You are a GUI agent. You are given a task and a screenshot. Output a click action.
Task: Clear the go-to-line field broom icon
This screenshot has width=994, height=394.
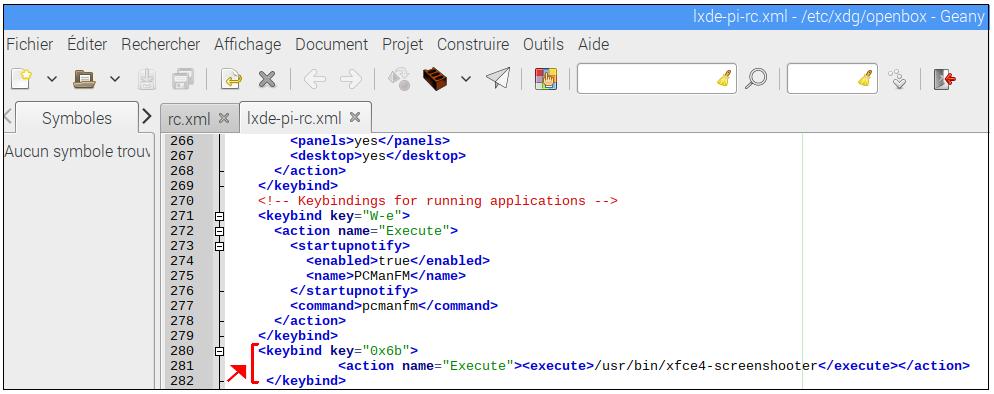click(866, 79)
